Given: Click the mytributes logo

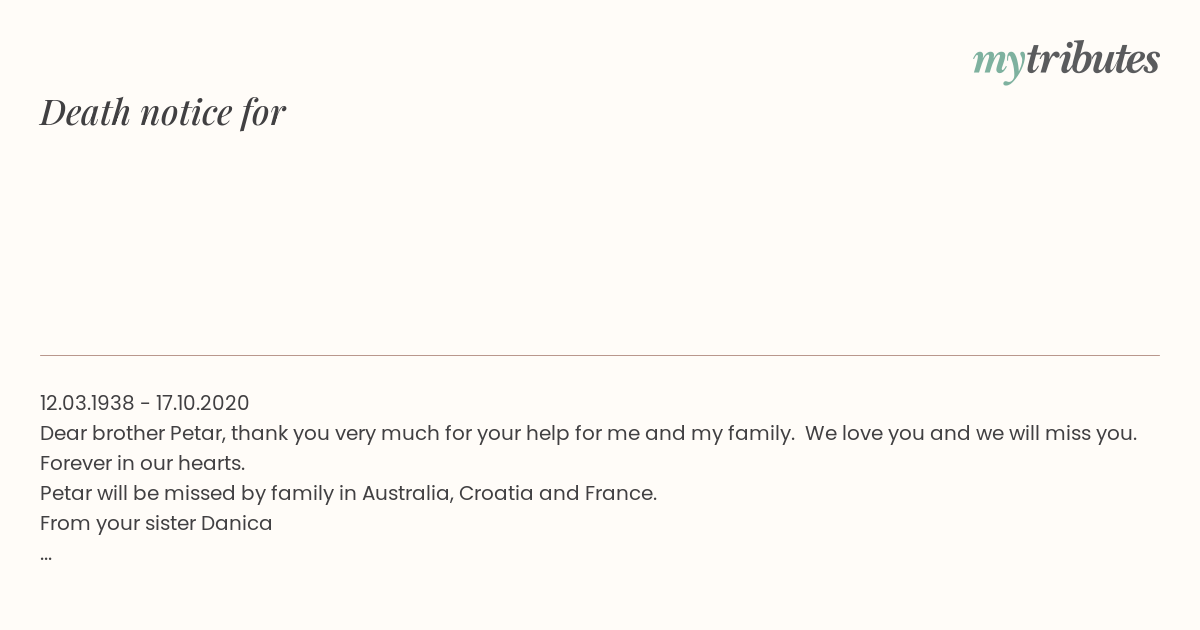Looking at the screenshot, I should click(1066, 61).
